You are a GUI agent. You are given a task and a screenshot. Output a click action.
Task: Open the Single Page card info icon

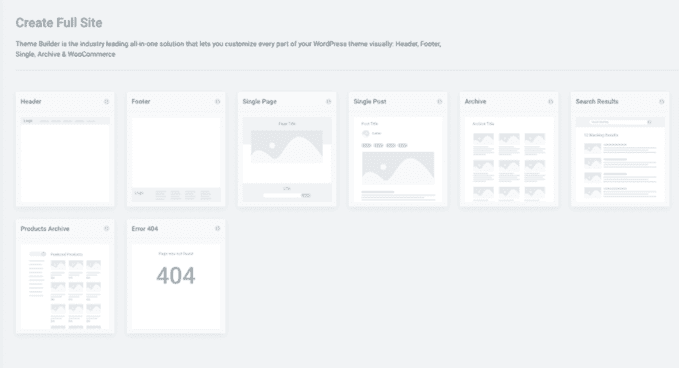tap(329, 102)
